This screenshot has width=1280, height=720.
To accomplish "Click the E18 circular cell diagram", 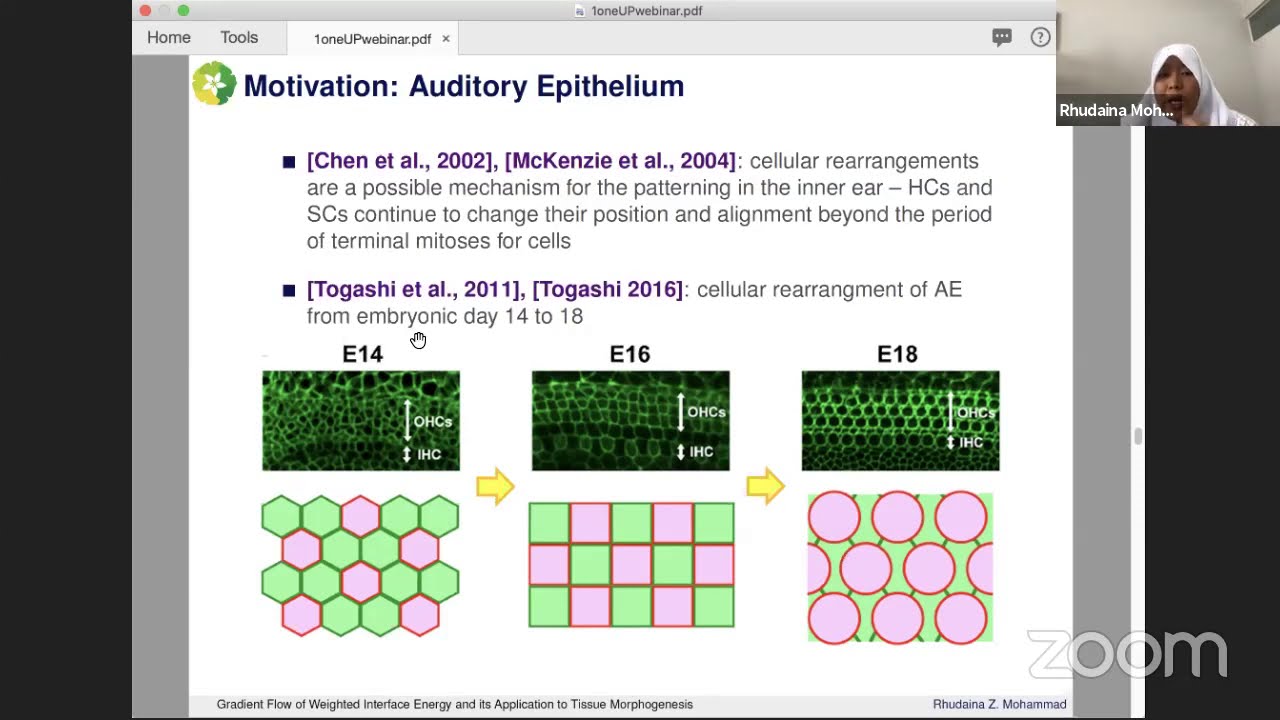I will tap(900, 567).
